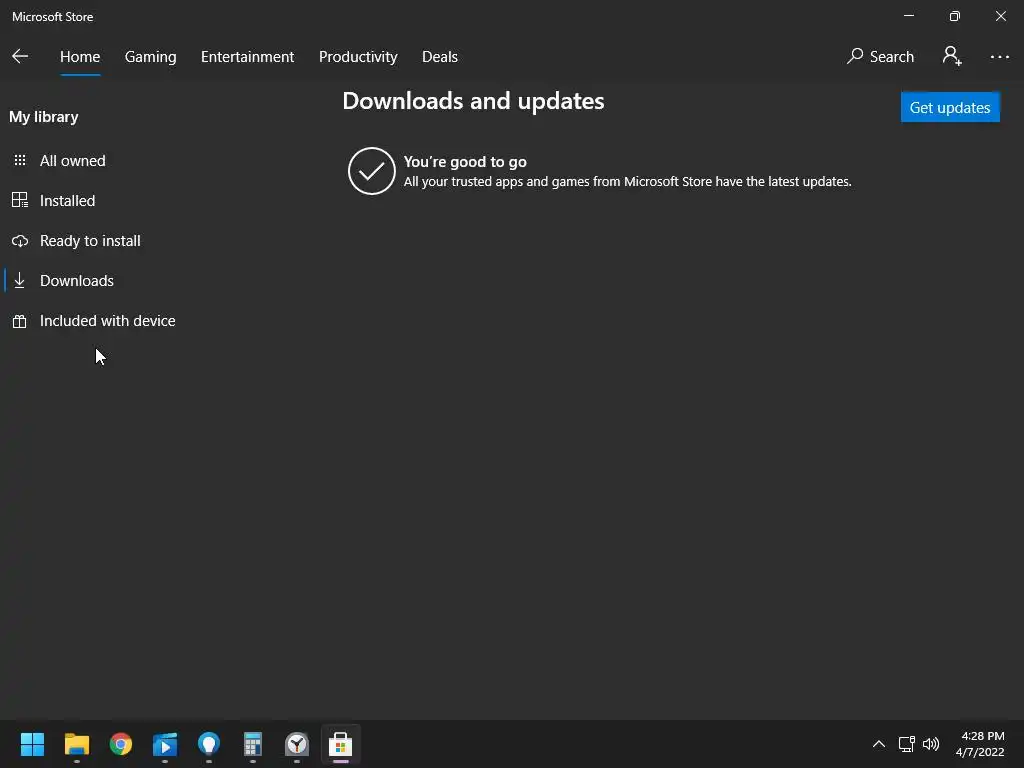Click the Search magnifier button
The width and height of the screenshot is (1024, 768).
tap(880, 57)
